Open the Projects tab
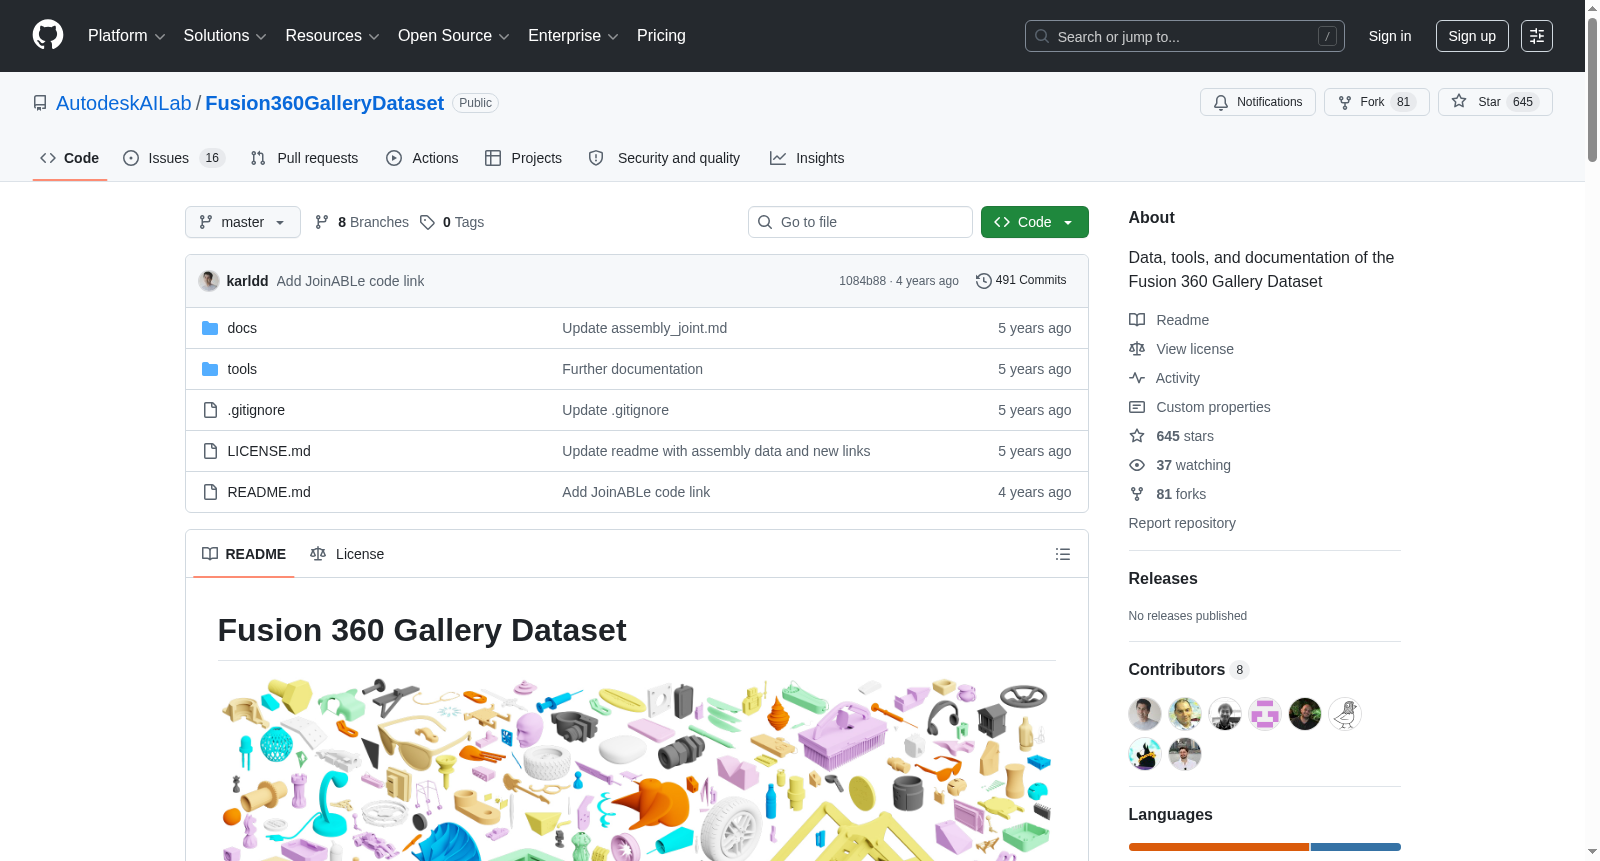Screen dimensions: 1600x861 (523, 158)
